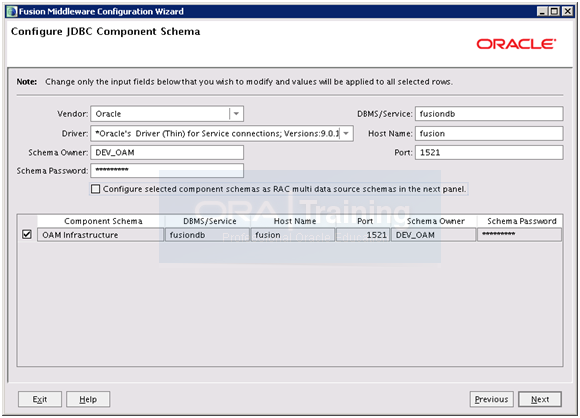Viewport: 580px width, 418px height.
Task: Proceed with the Next button
Action: click(540, 399)
